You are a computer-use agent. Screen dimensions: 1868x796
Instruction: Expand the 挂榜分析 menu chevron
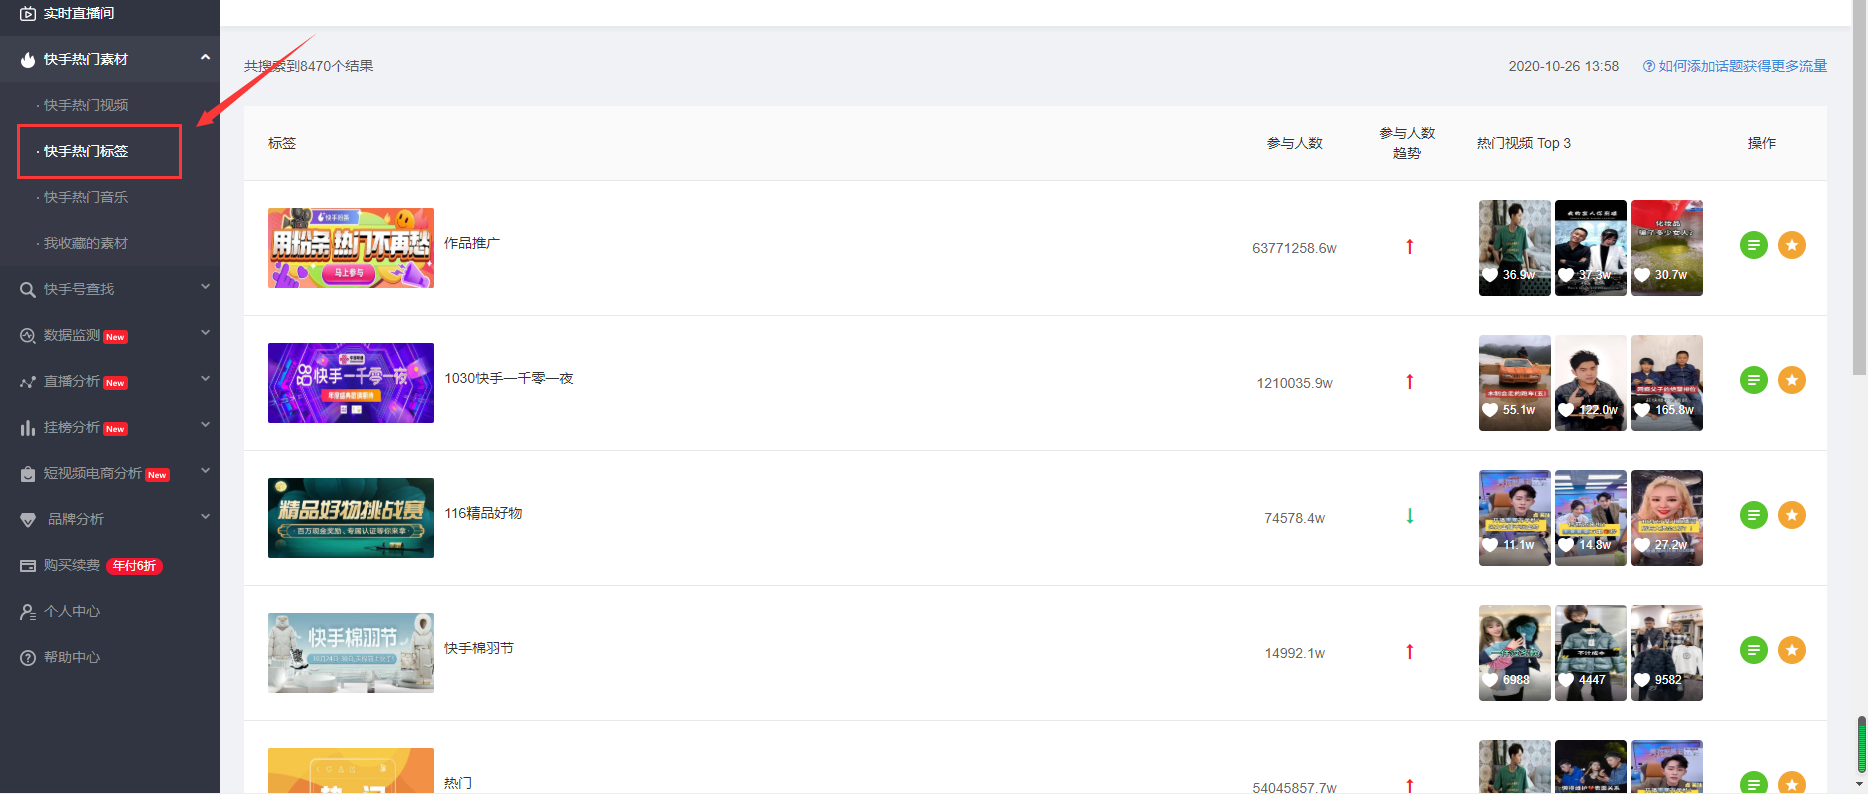point(205,425)
